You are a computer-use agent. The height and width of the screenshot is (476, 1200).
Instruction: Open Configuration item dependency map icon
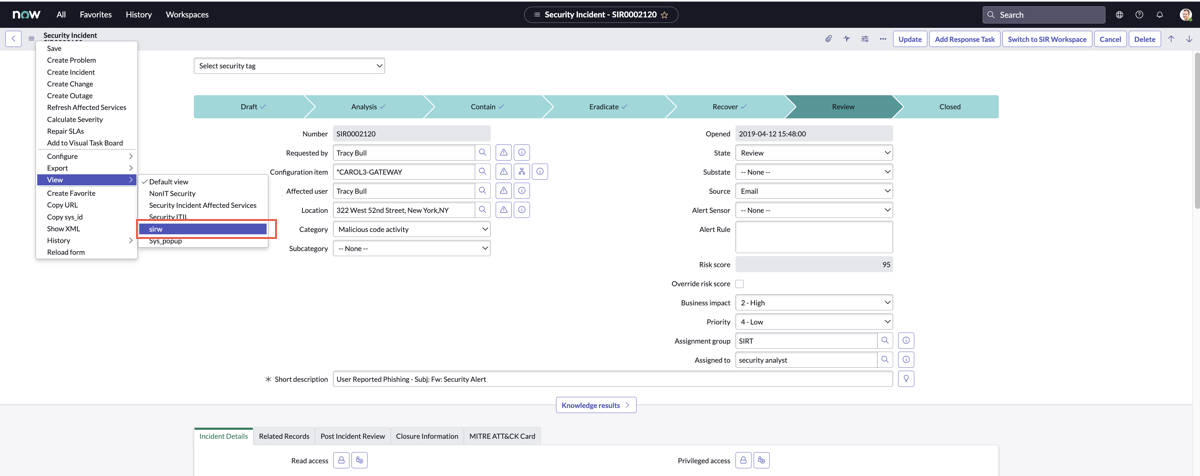[522, 172]
